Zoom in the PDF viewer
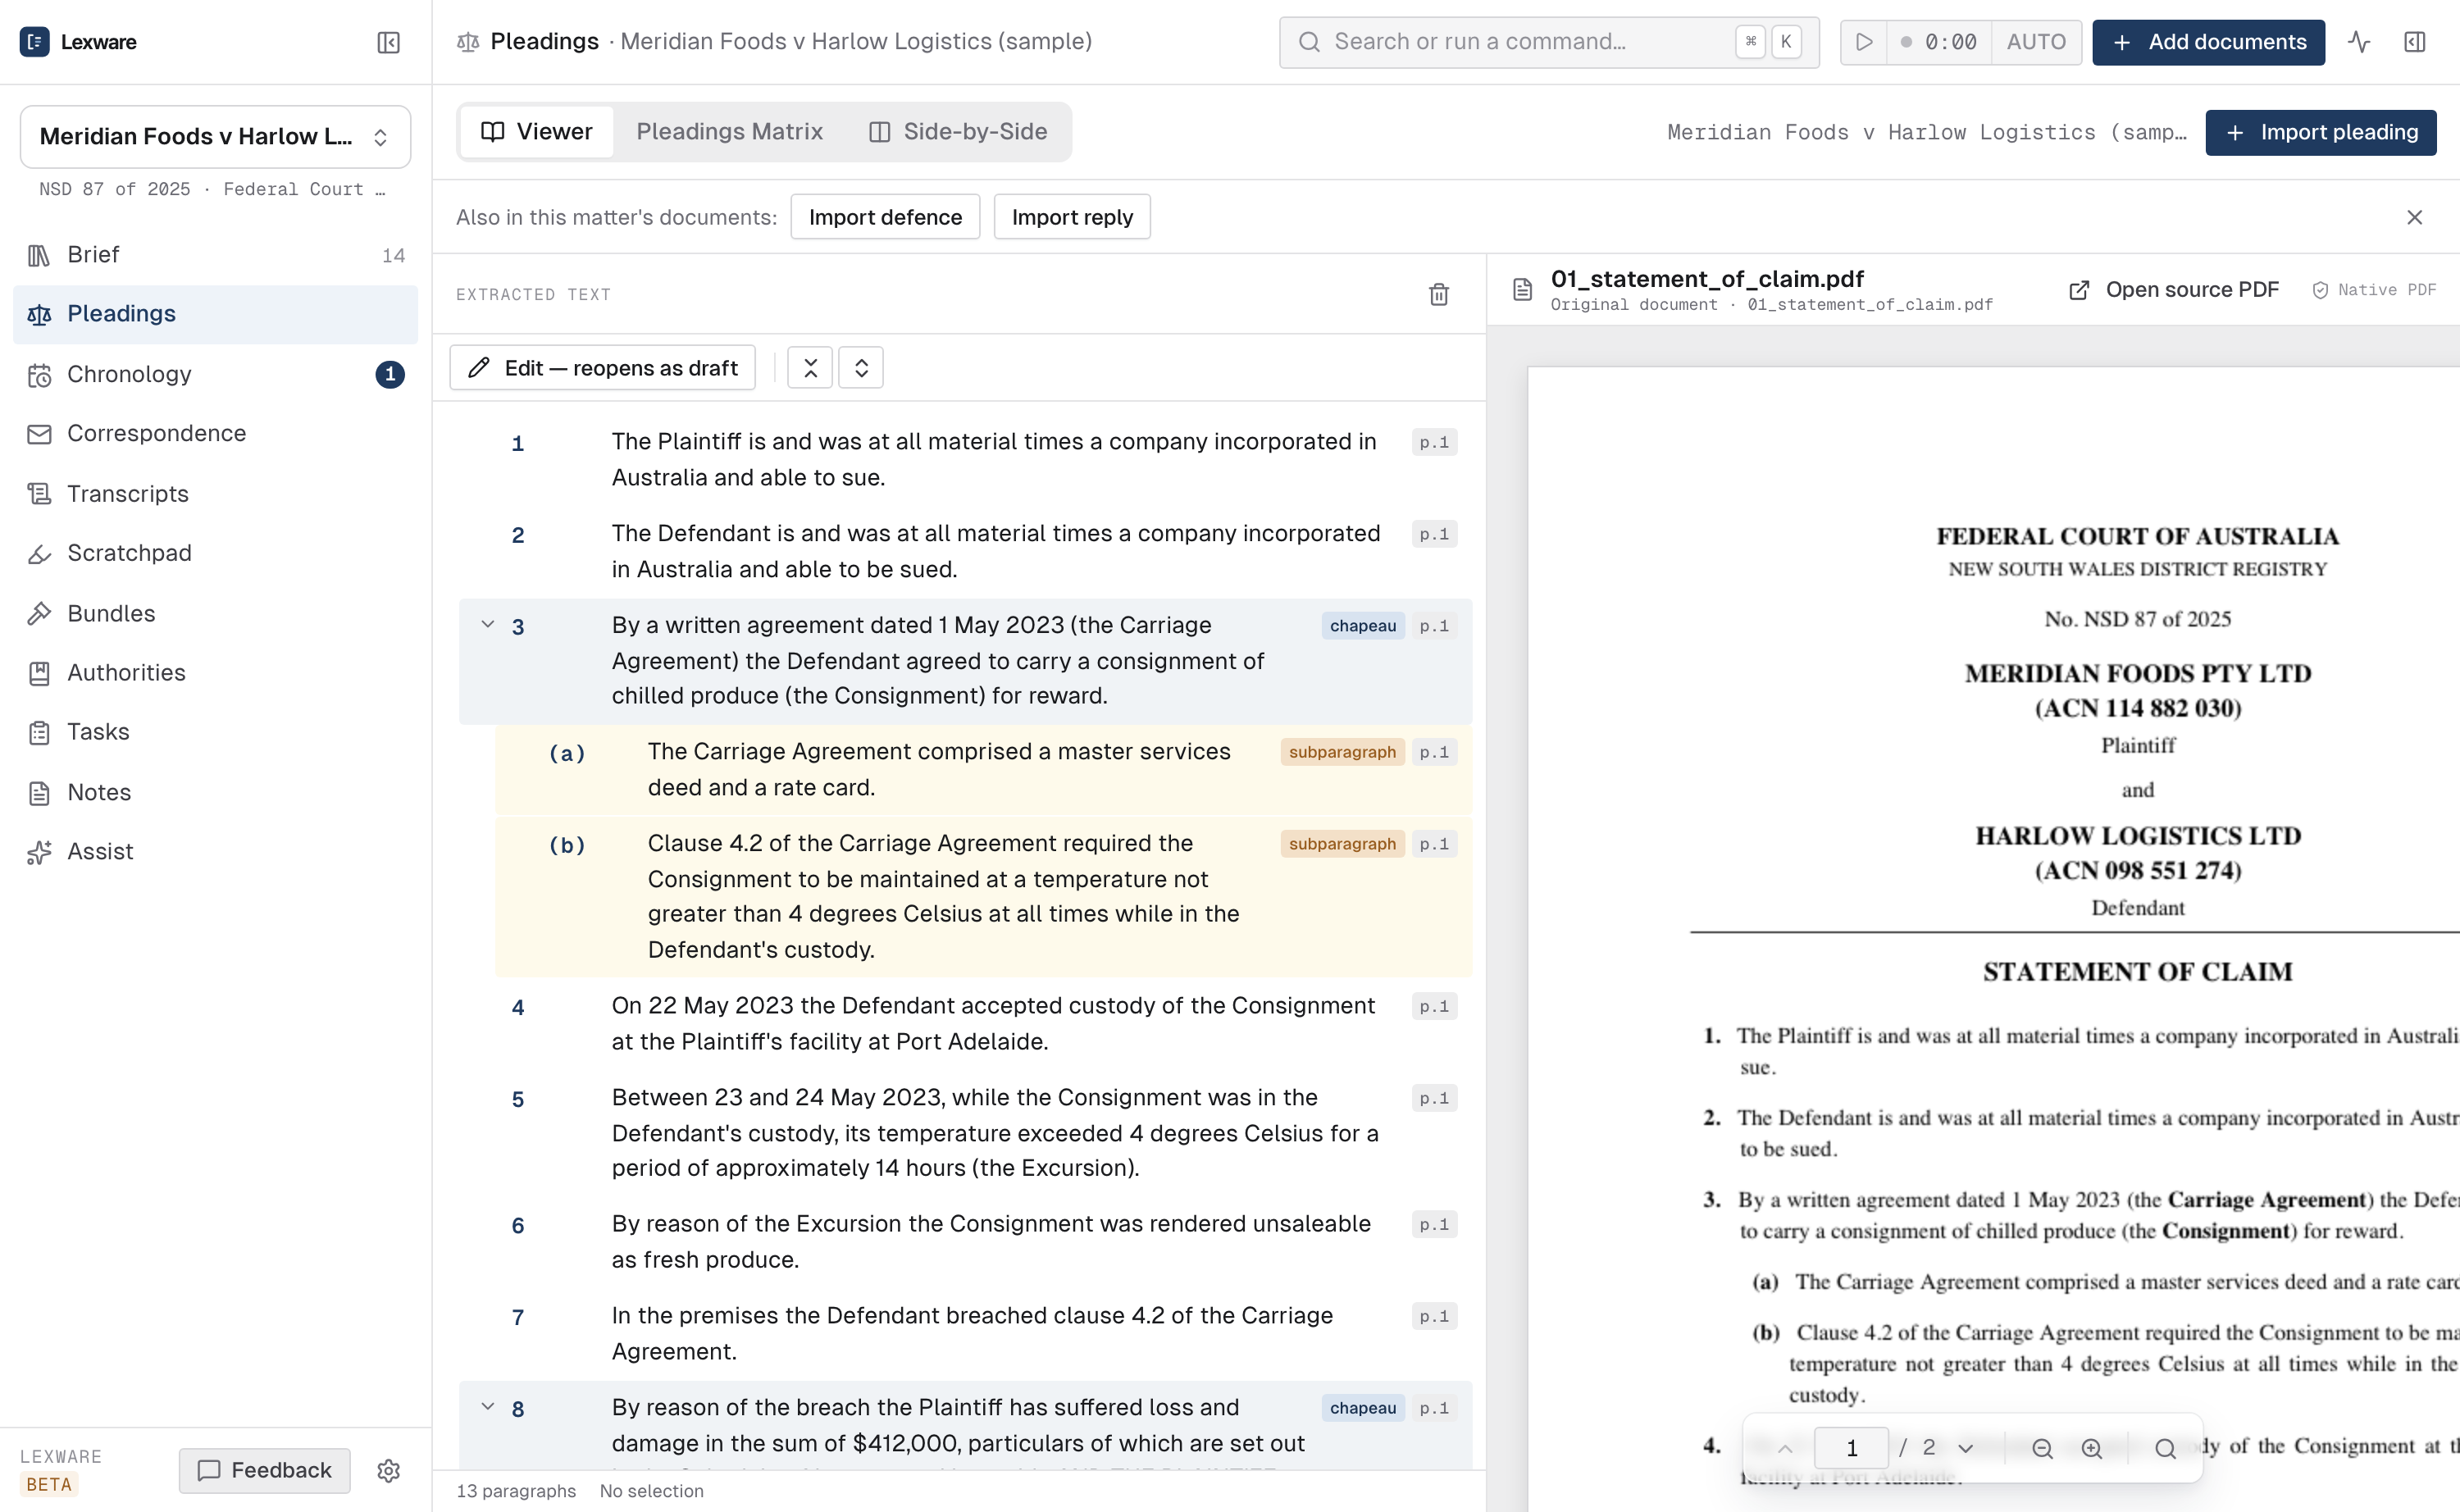Image resolution: width=2460 pixels, height=1512 pixels. (x=2091, y=1448)
